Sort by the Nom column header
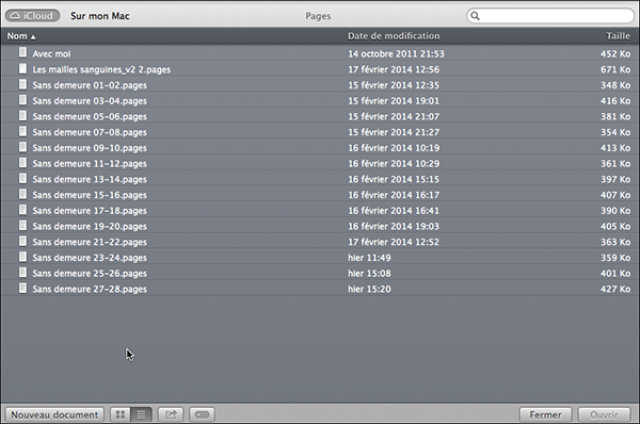The image size is (640, 424). [x=20, y=36]
